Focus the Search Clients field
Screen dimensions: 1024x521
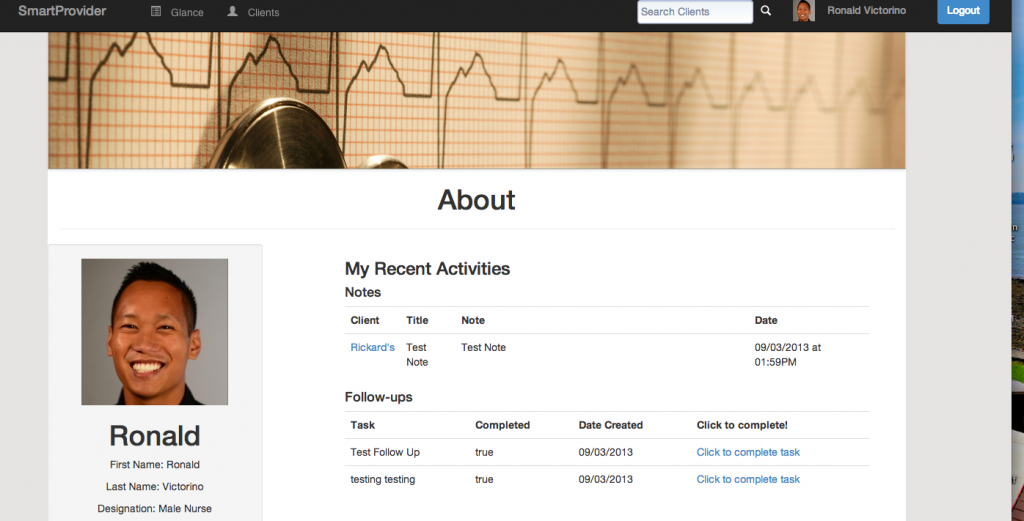coord(695,12)
